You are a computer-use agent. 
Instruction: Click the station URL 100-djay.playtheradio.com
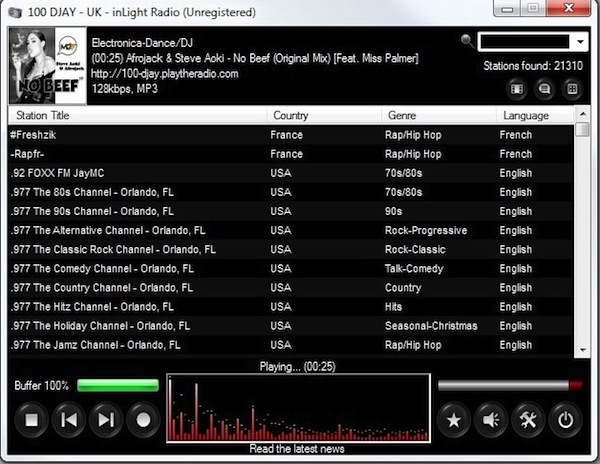(x=165, y=73)
